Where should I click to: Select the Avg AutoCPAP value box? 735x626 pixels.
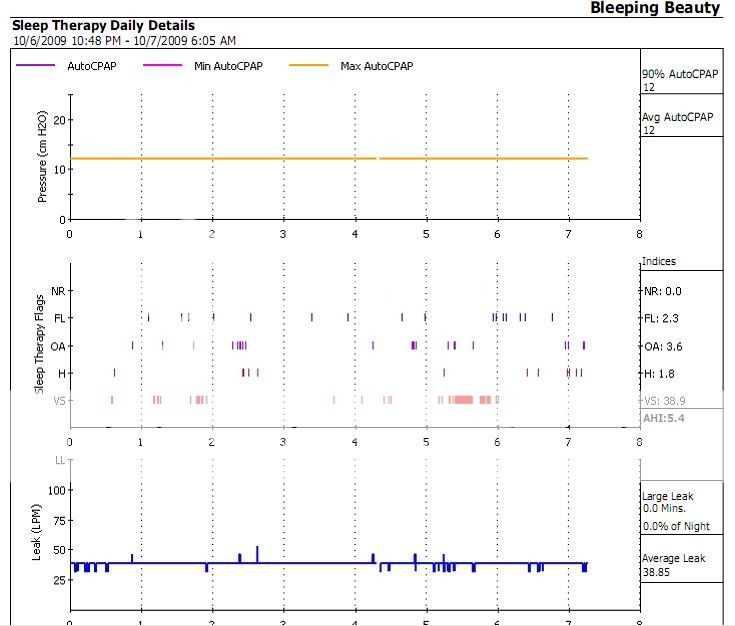(x=679, y=123)
